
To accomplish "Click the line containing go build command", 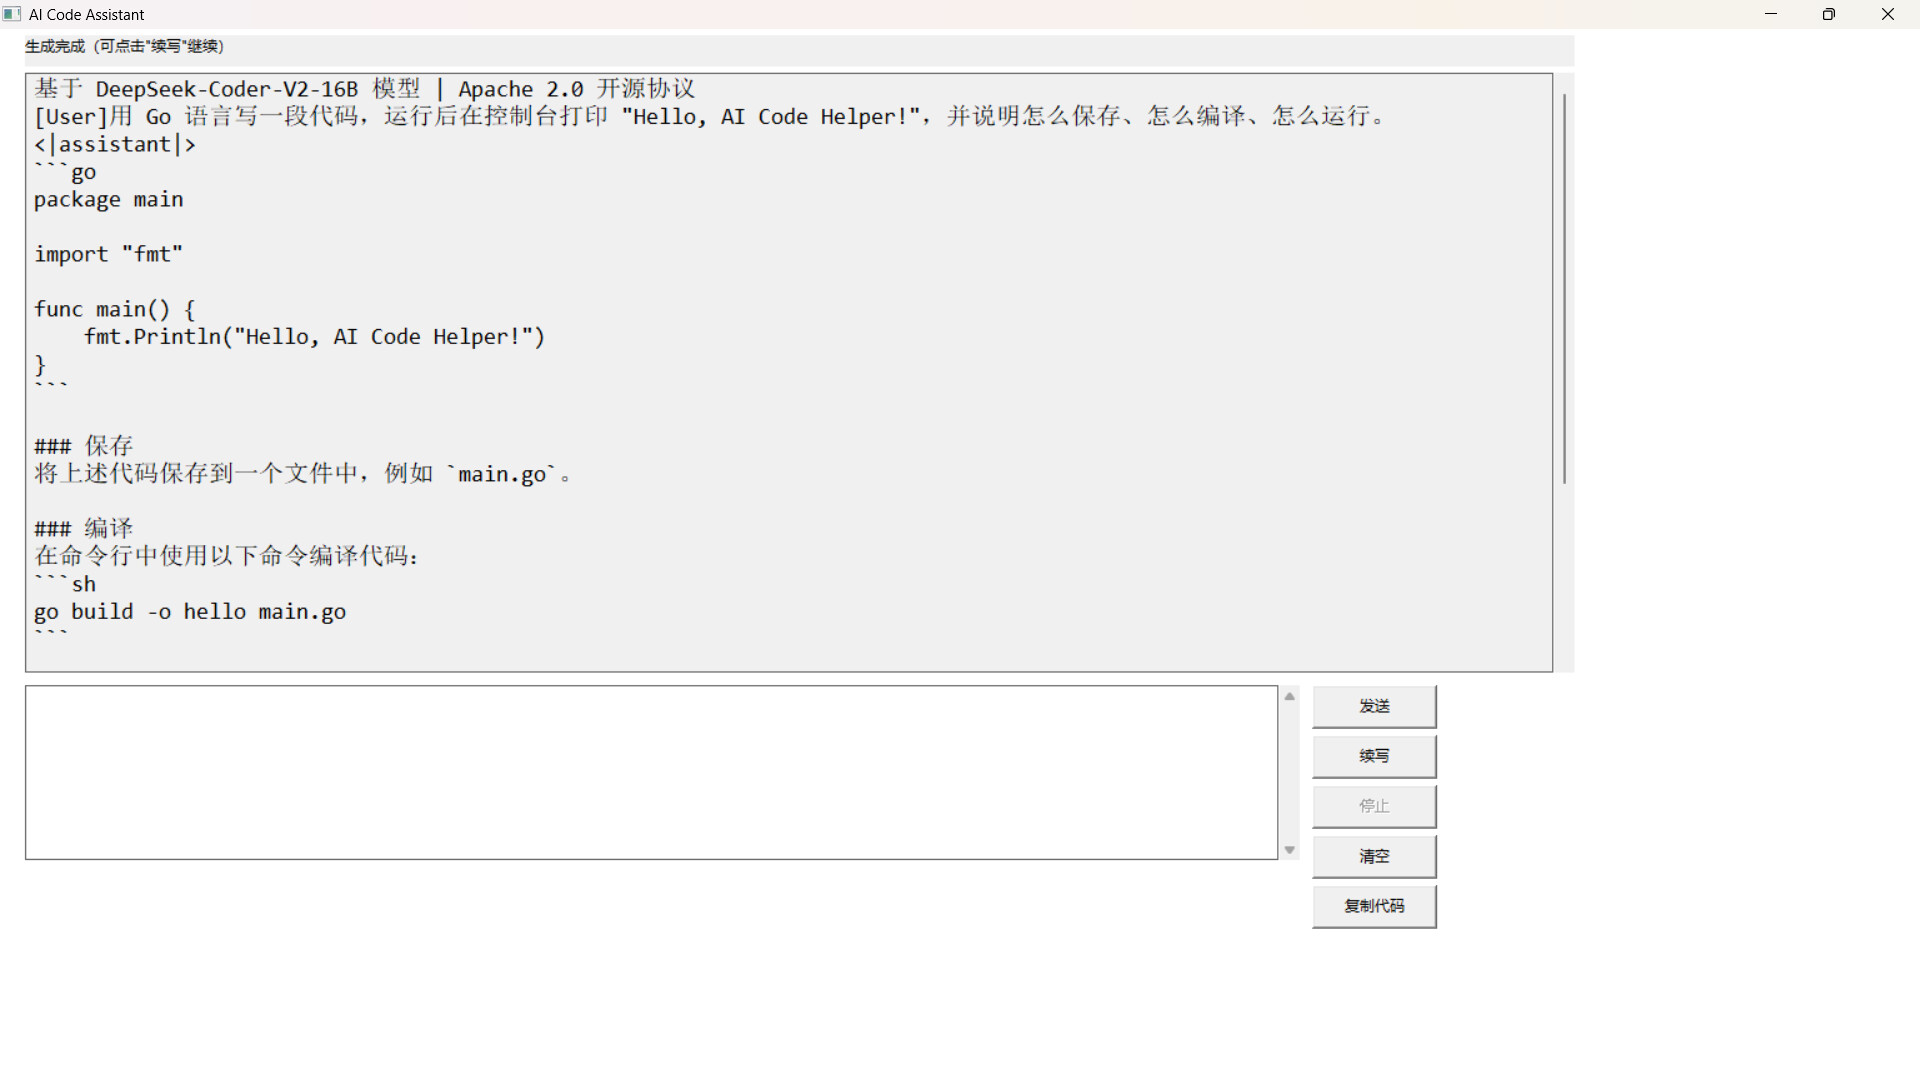I will pos(189,611).
